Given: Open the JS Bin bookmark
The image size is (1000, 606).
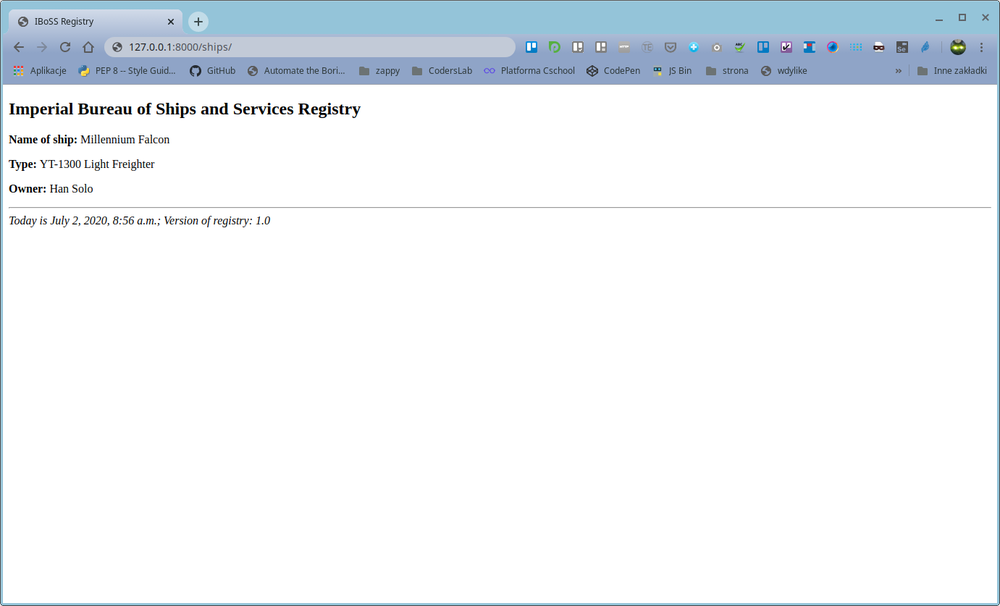Looking at the screenshot, I should [x=673, y=71].
